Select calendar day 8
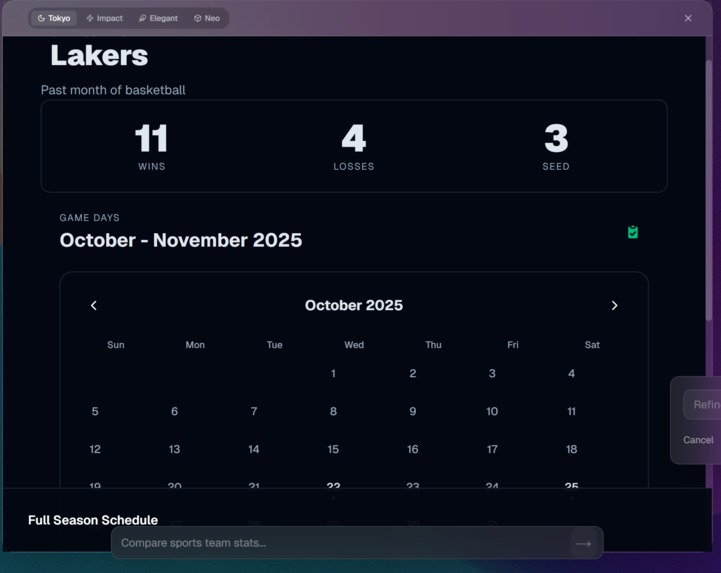The height and width of the screenshot is (573, 721). pyautogui.click(x=333, y=411)
